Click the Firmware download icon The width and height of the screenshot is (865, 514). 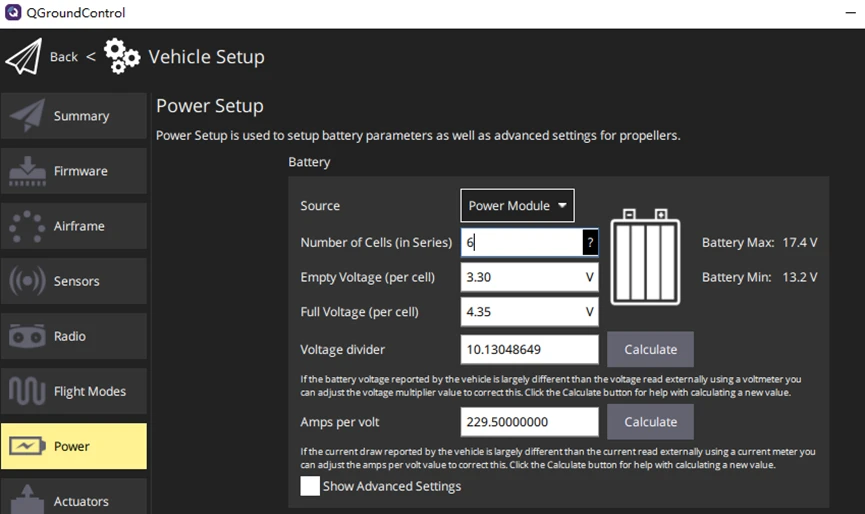click(x=27, y=171)
